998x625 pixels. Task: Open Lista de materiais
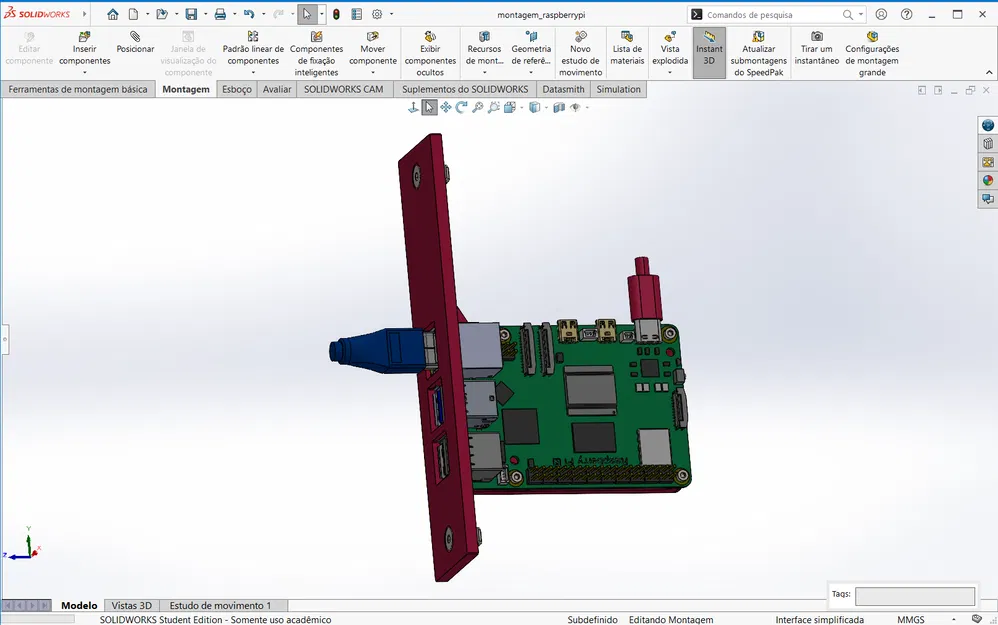coord(627,48)
